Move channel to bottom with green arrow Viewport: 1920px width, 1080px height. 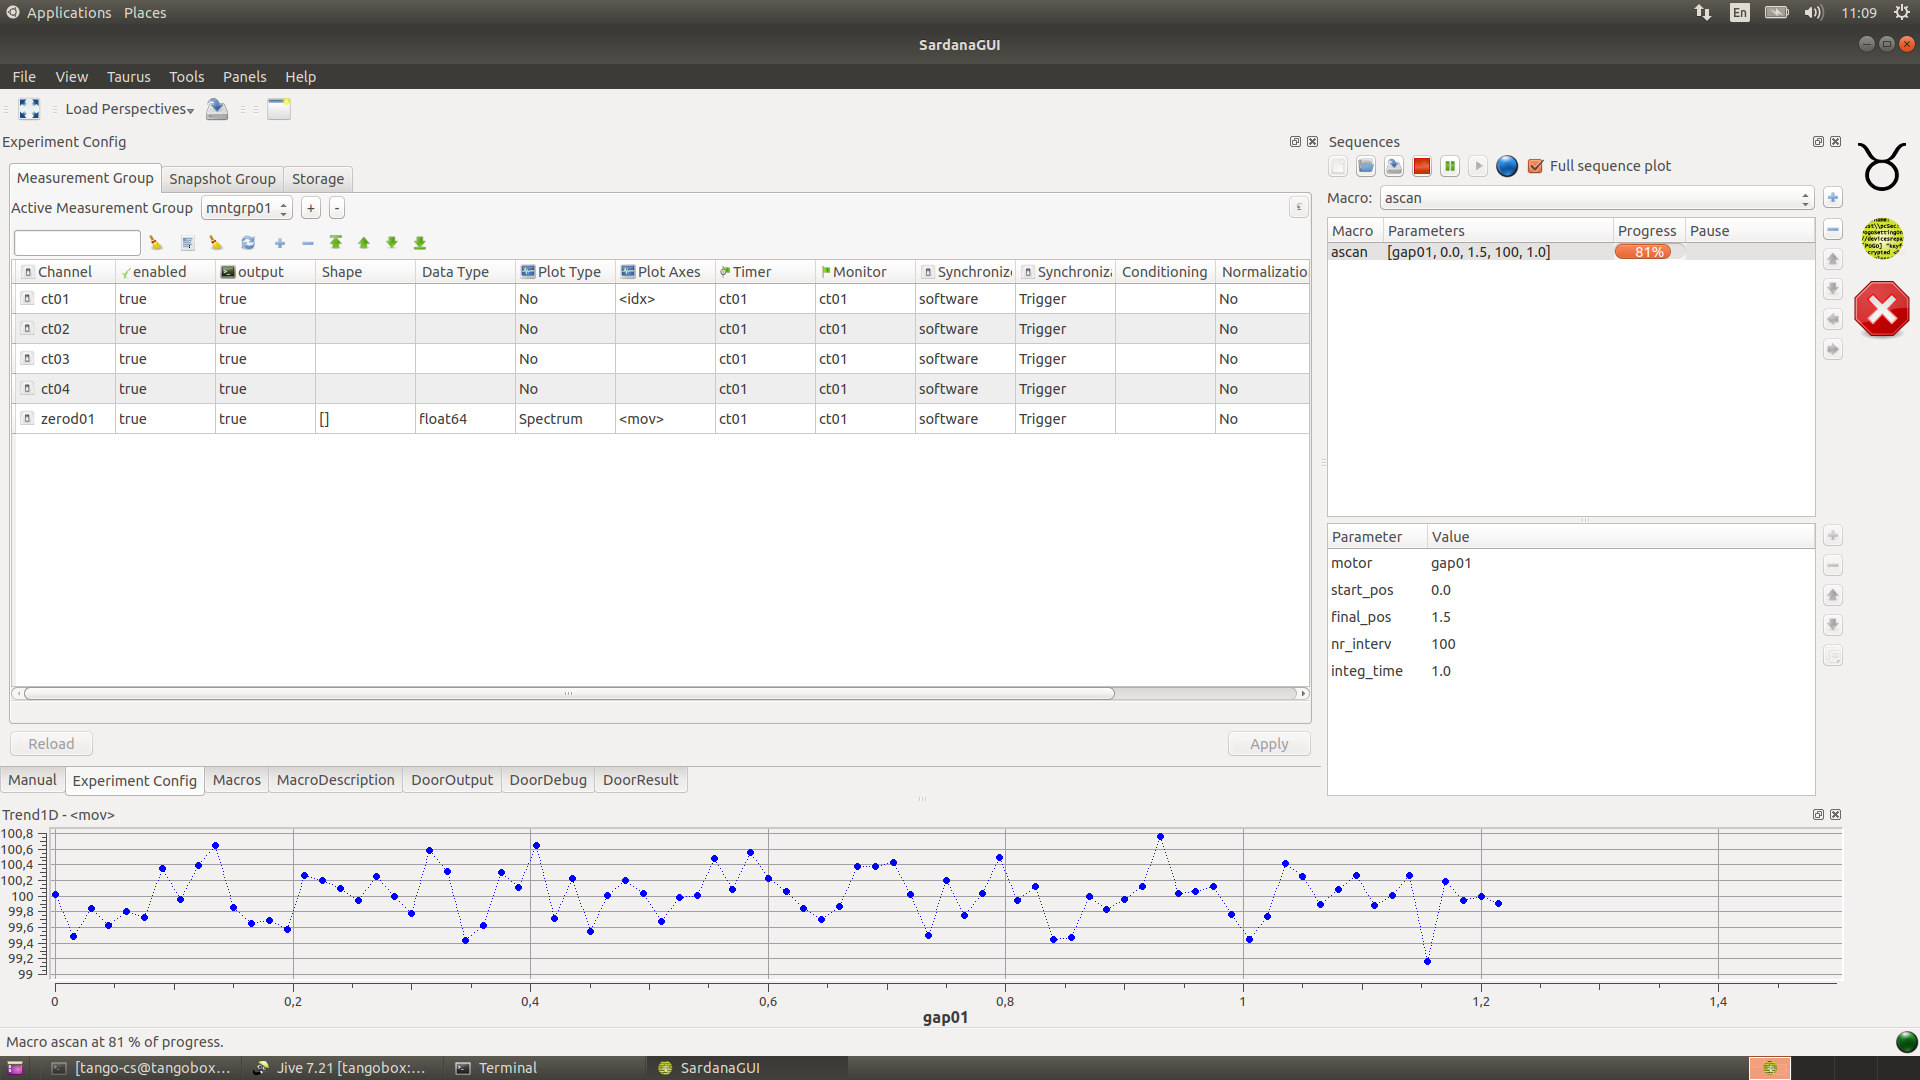click(x=420, y=243)
